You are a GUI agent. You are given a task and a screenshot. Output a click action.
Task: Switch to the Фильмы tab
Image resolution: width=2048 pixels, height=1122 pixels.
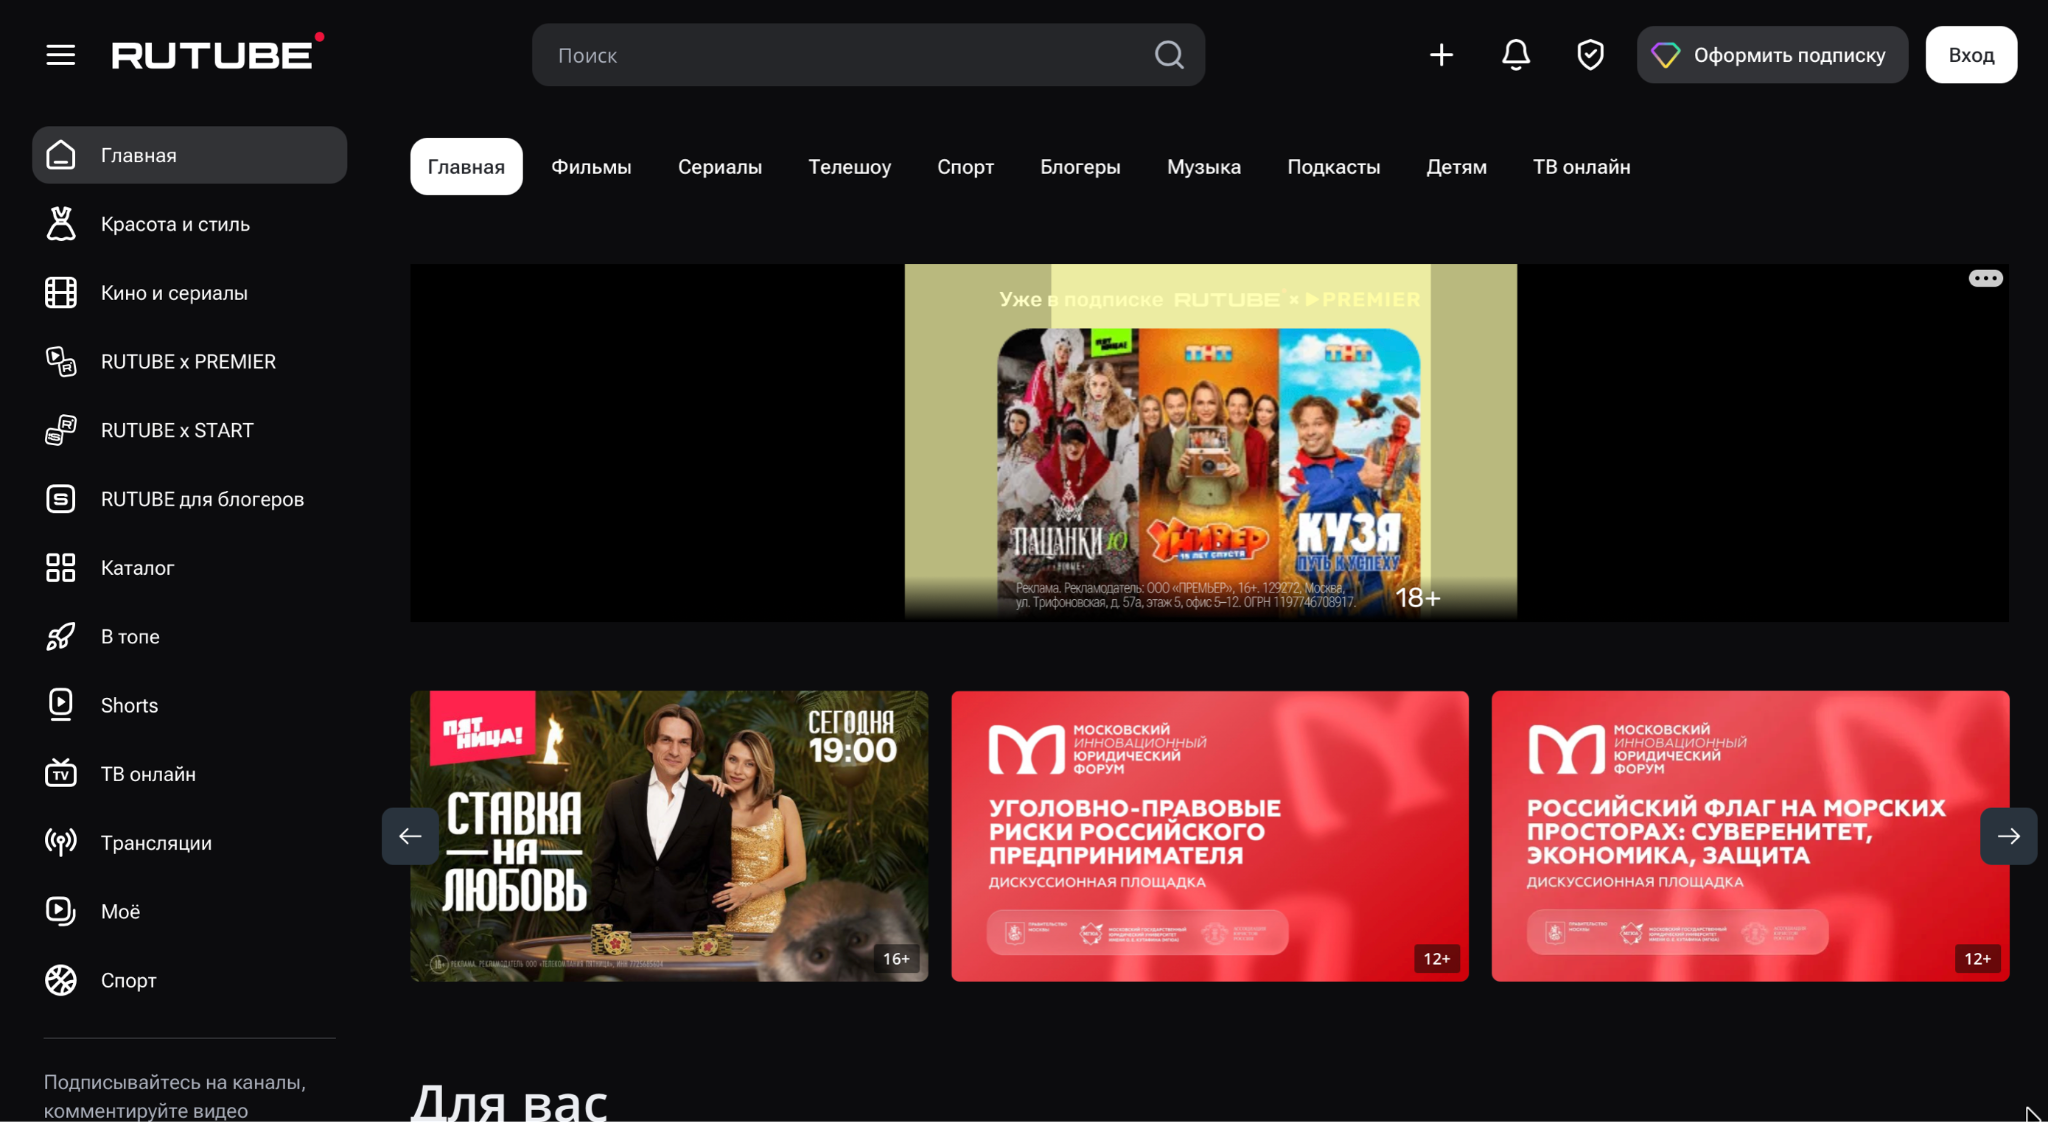pyautogui.click(x=591, y=167)
